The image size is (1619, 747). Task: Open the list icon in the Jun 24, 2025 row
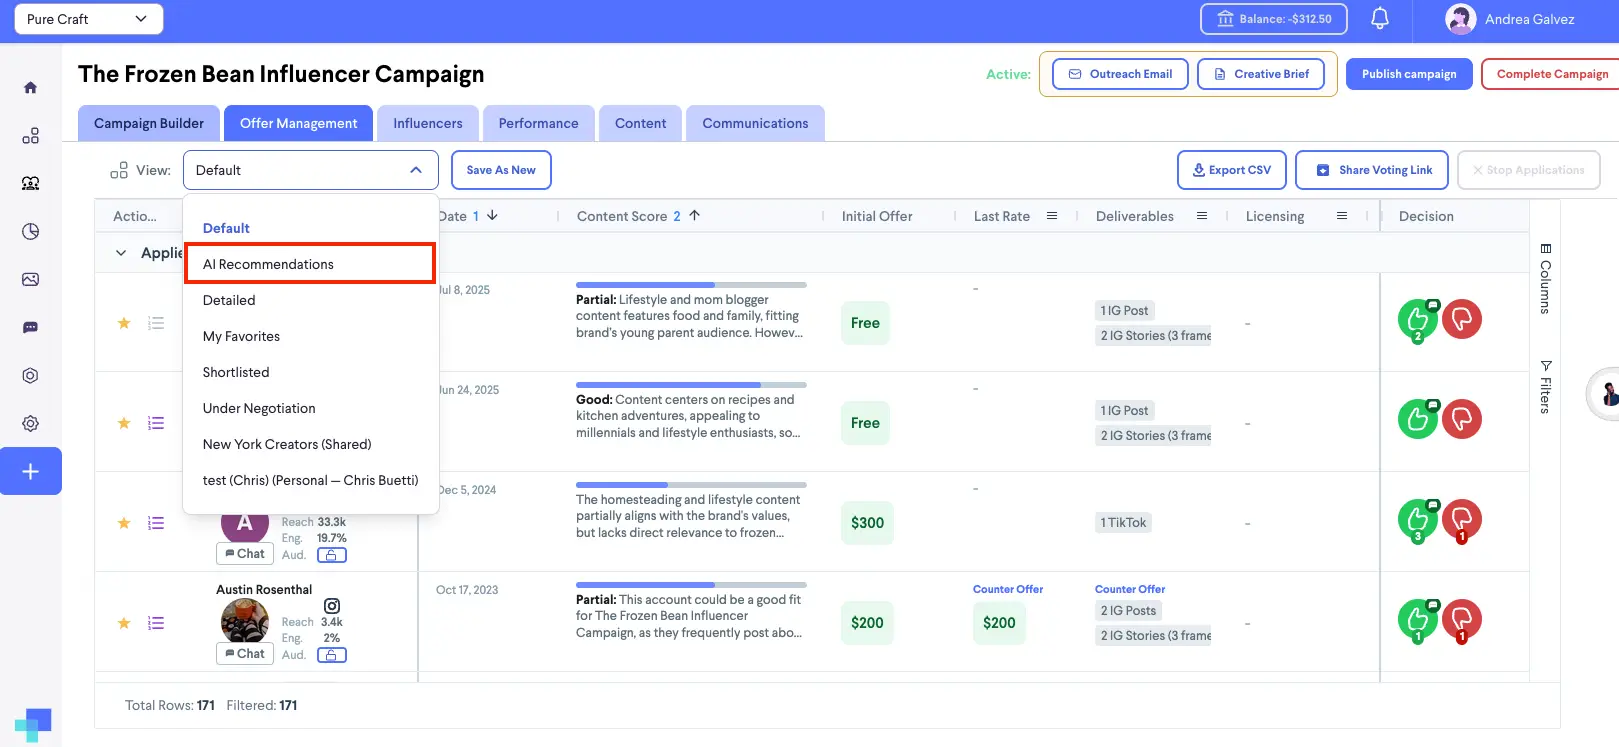click(x=156, y=423)
